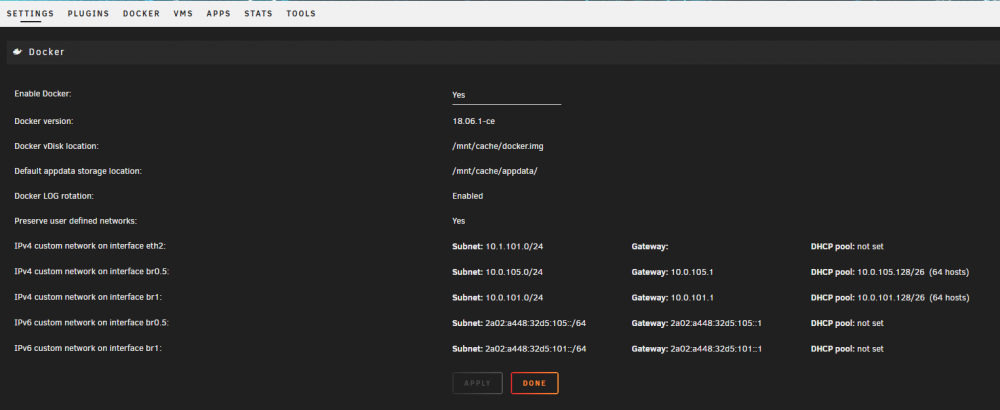
Task: Click Yes value for Preserve user defined networks
Action: click(459, 221)
